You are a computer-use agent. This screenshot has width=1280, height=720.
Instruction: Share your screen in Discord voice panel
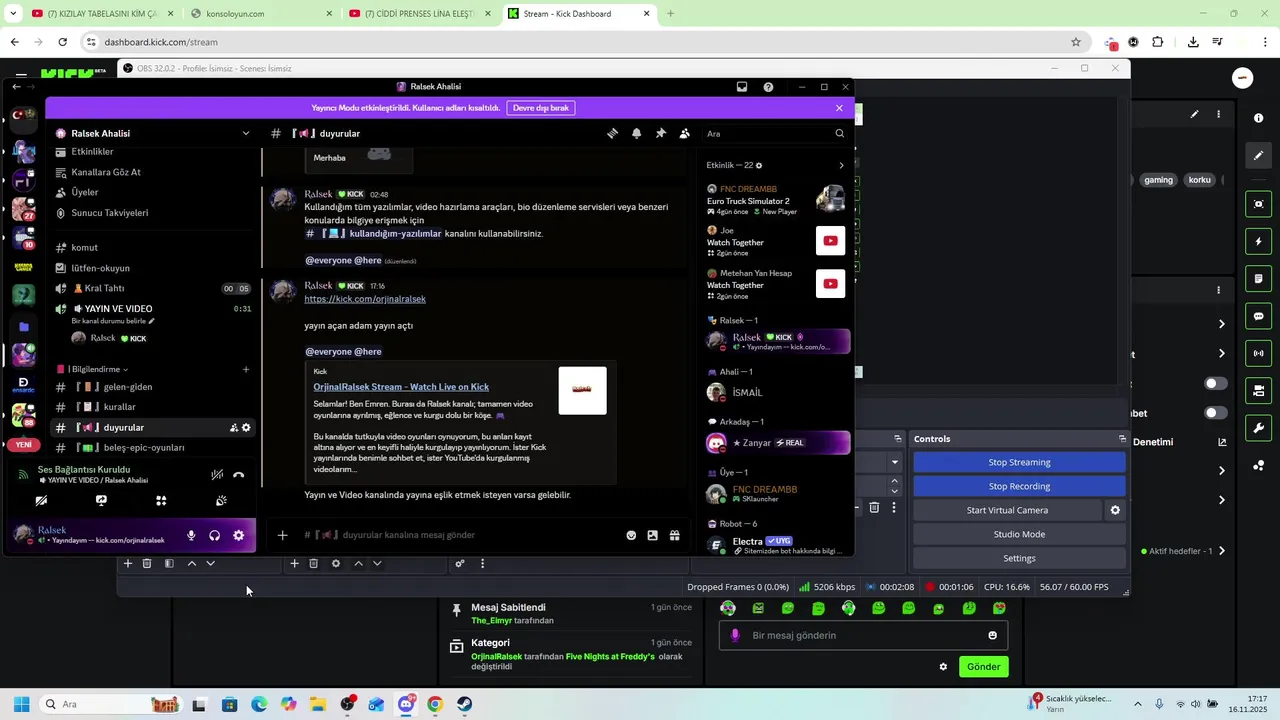click(101, 500)
